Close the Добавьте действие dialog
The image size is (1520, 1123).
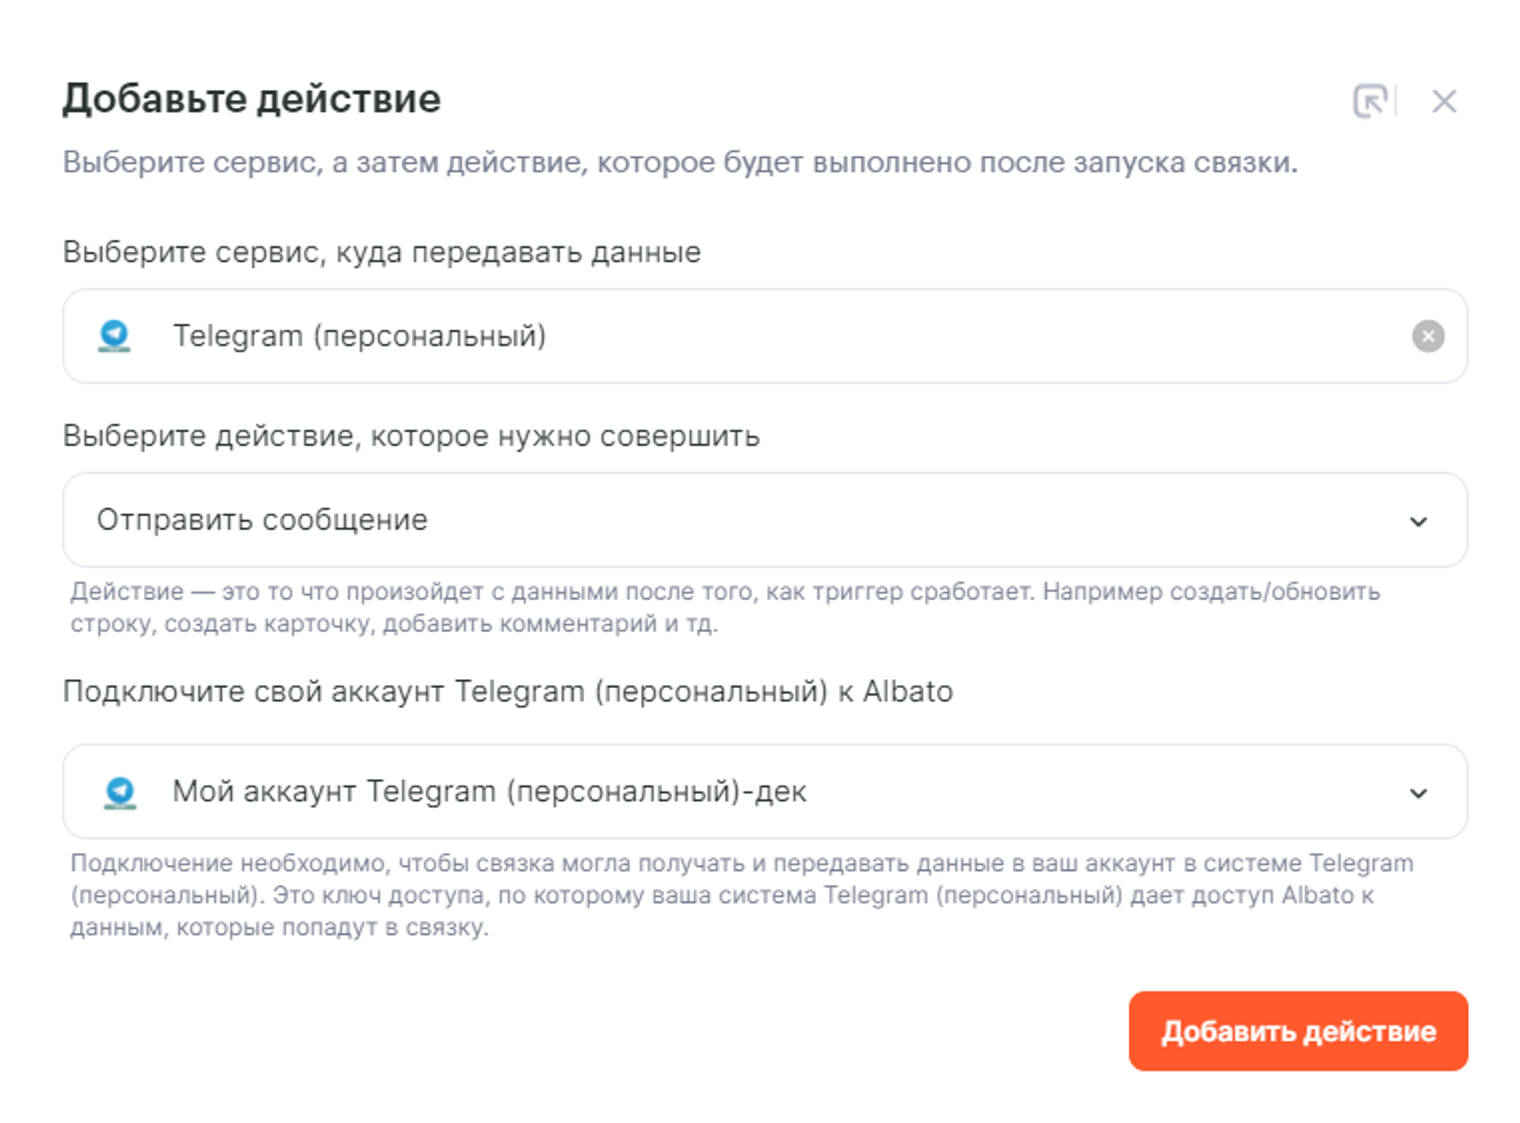pyautogui.click(x=1443, y=101)
